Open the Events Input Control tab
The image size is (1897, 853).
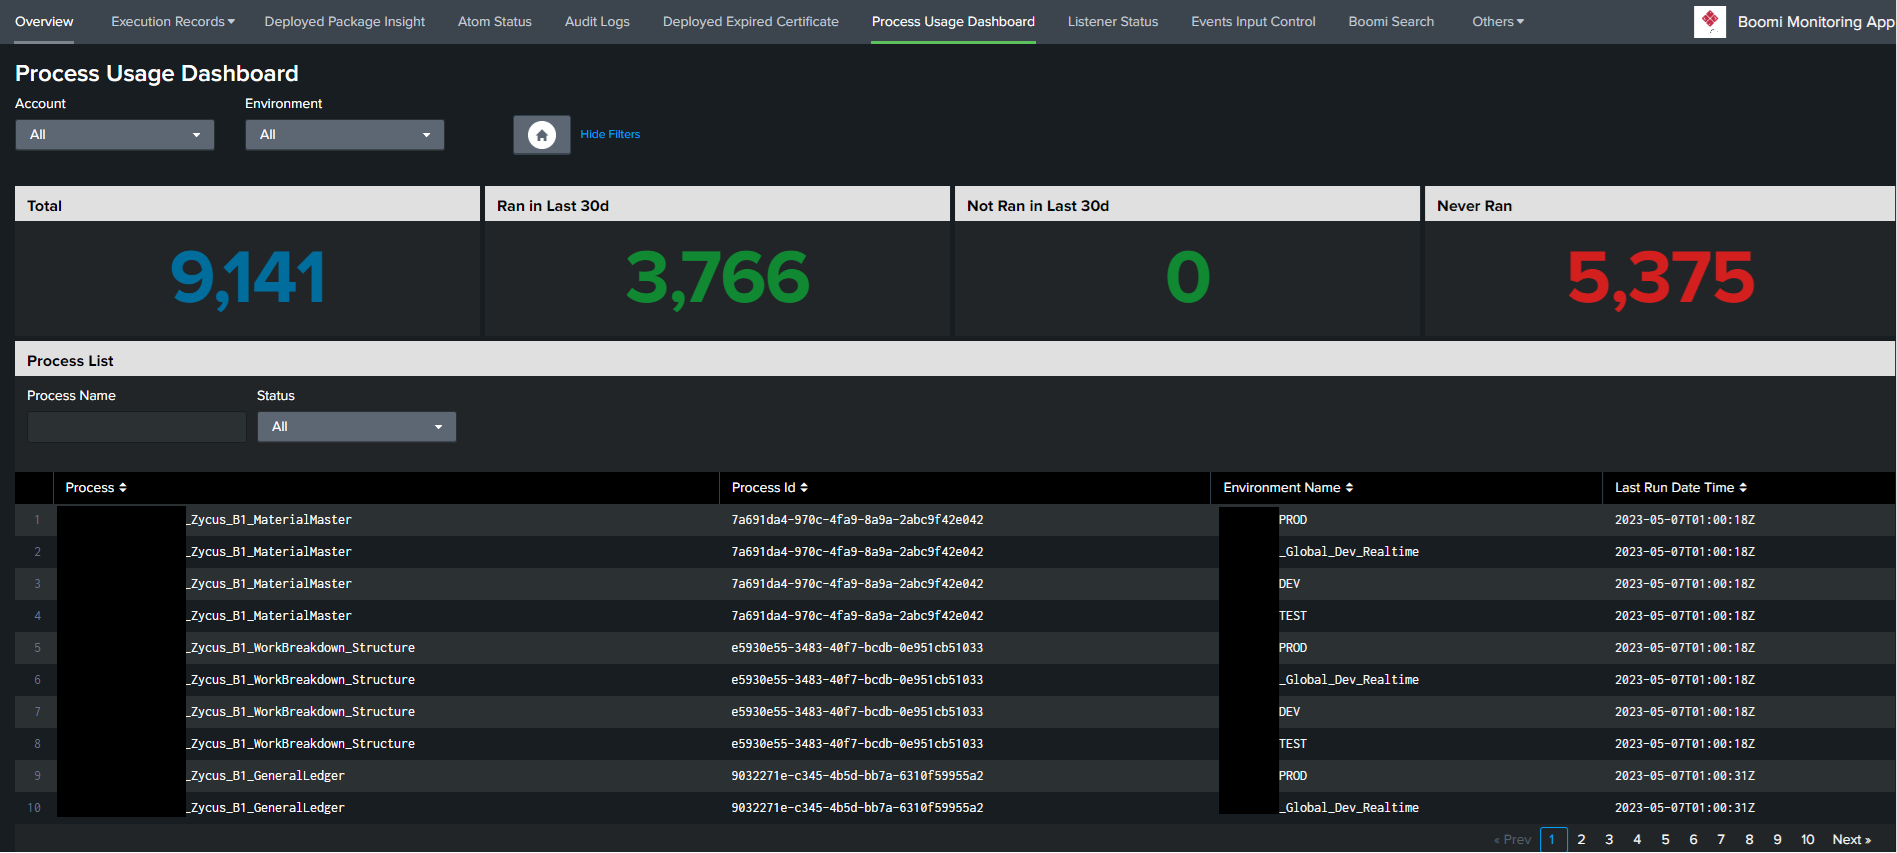coord(1253,22)
